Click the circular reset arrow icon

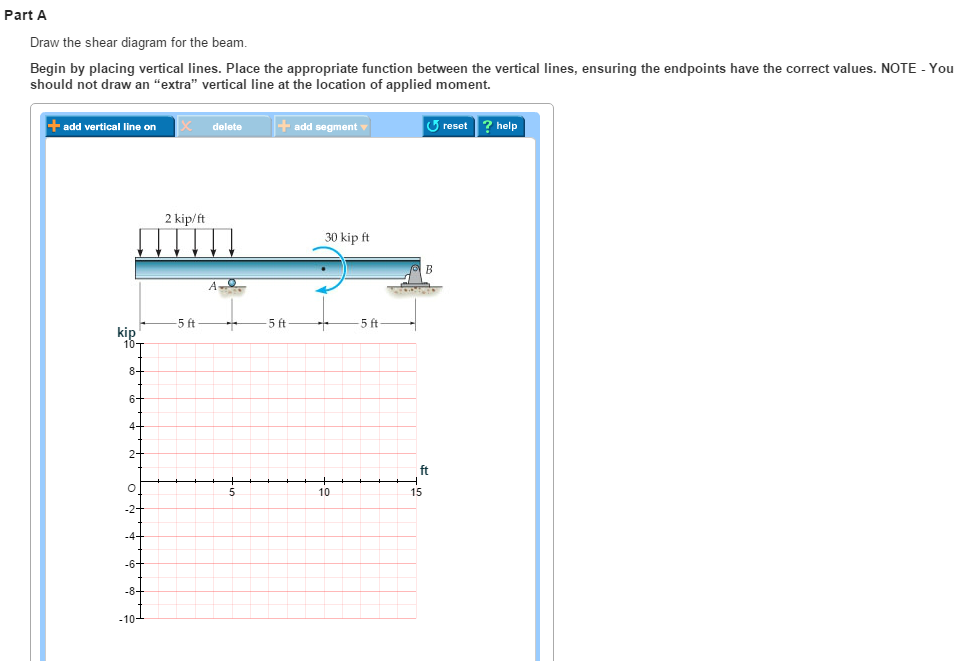pos(434,126)
